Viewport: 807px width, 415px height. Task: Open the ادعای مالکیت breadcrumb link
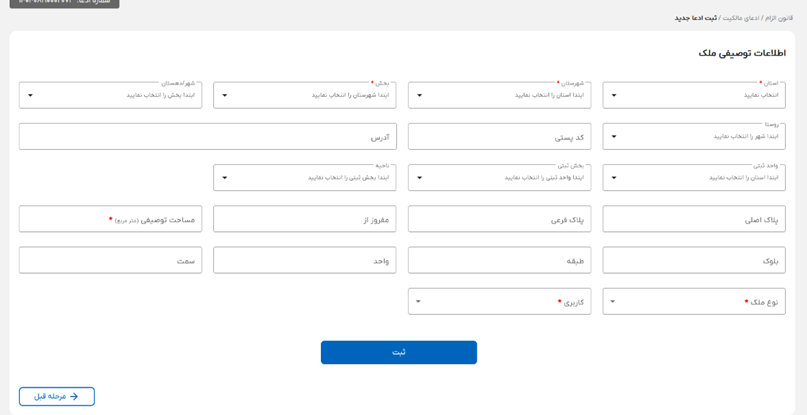(x=740, y=18)
